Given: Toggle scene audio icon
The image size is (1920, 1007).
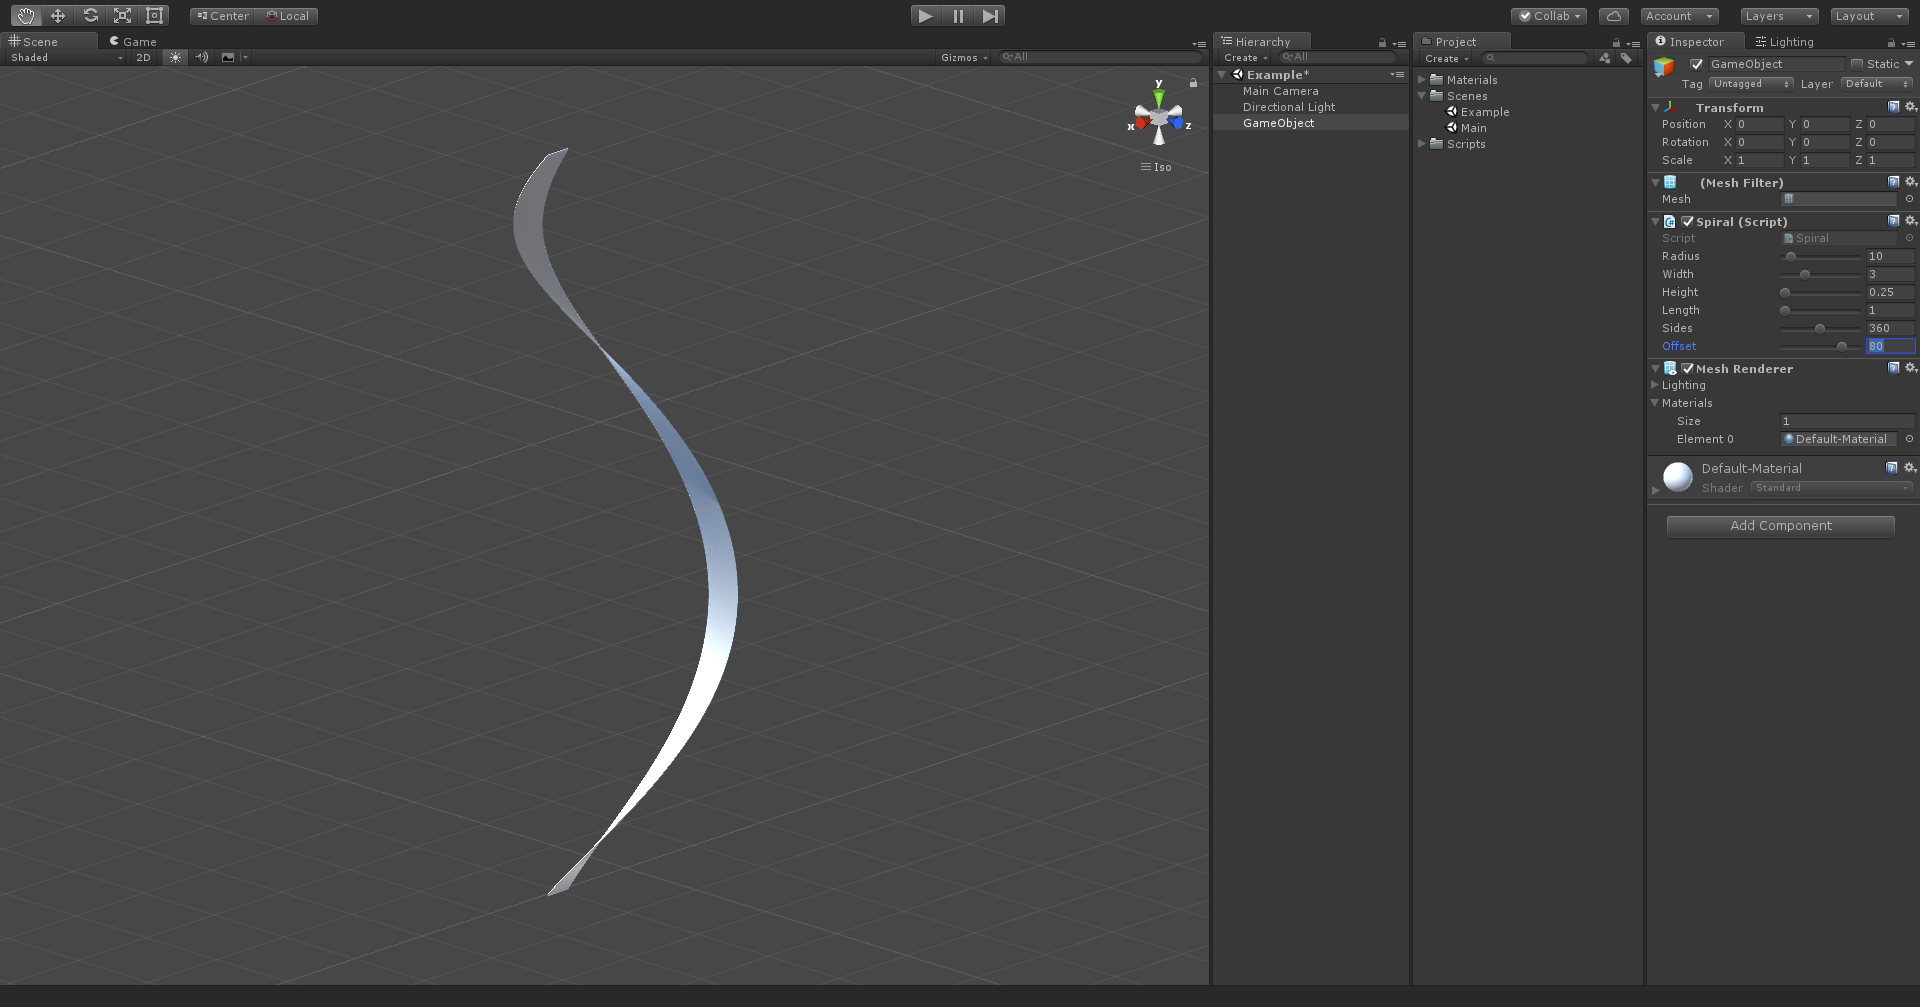Looking at the screenshot, I should coord(202,57).
